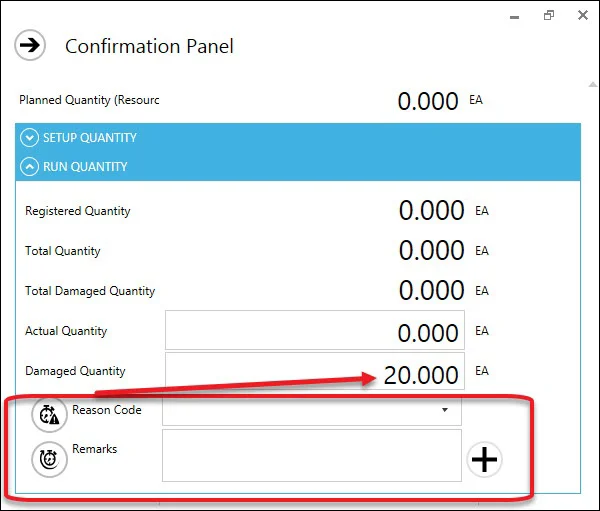Click the Planned Quantity label
This screenshot has height=511, width=600.
pyautogui.click(x=89, y=100)
